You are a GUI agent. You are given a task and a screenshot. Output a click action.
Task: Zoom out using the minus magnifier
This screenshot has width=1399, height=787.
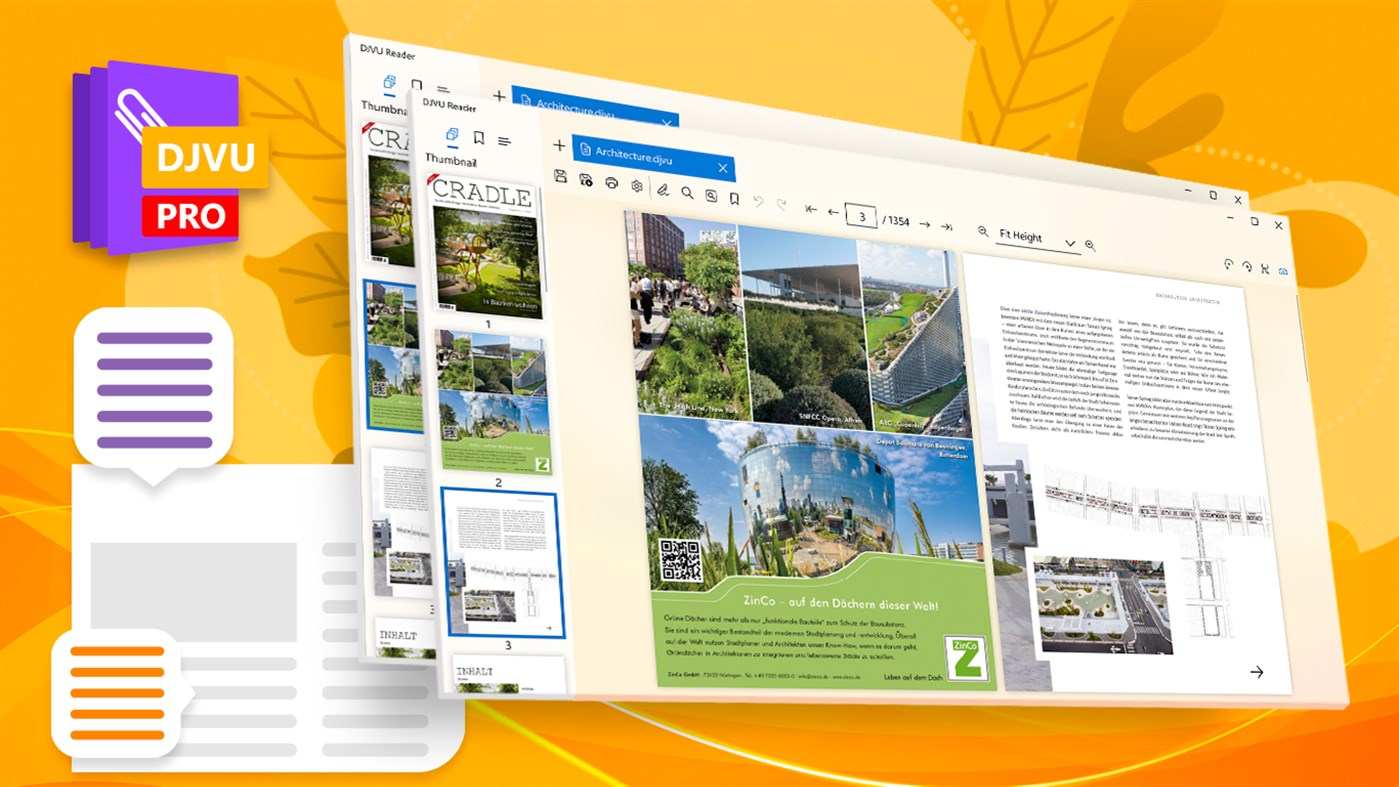[983, 232]
